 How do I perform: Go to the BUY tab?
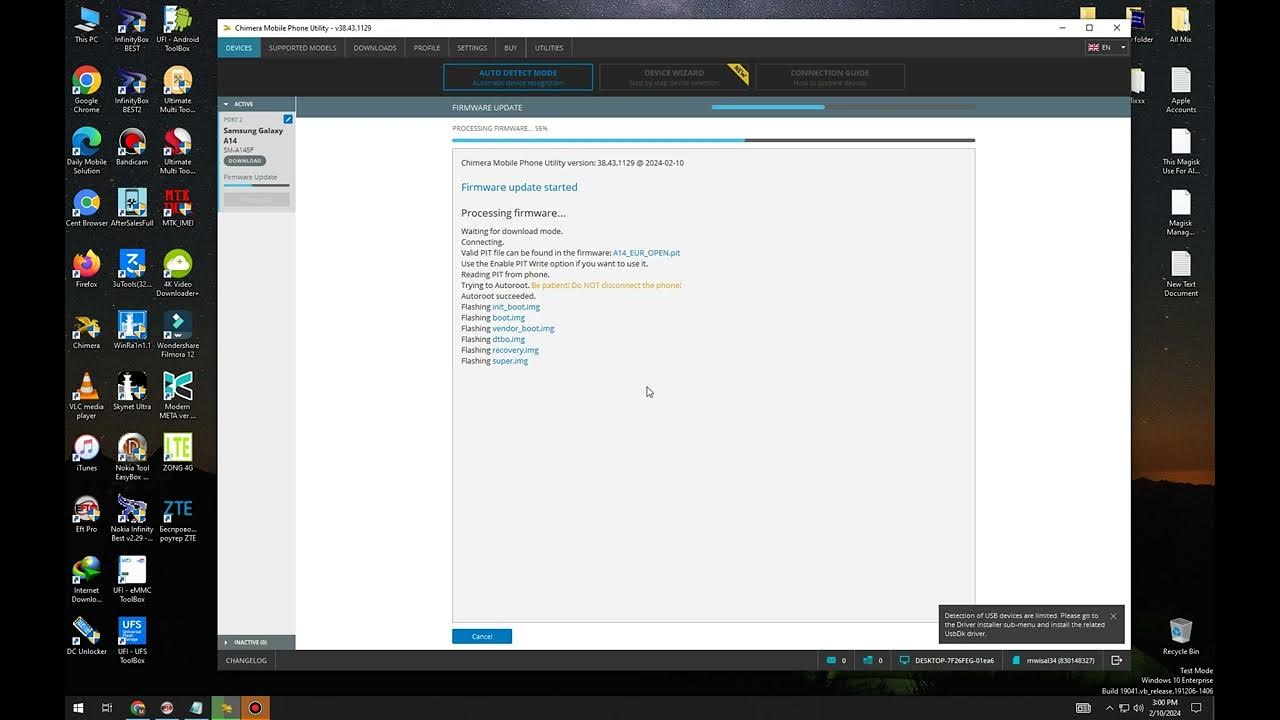click(511, 48)
